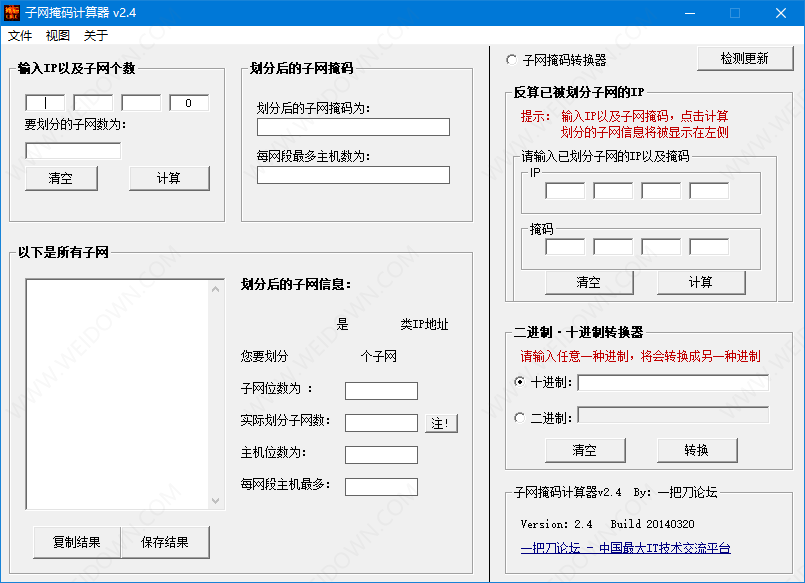805x583 pixels.
Task: Open the 关于 menu
Action: coord(96,35)
